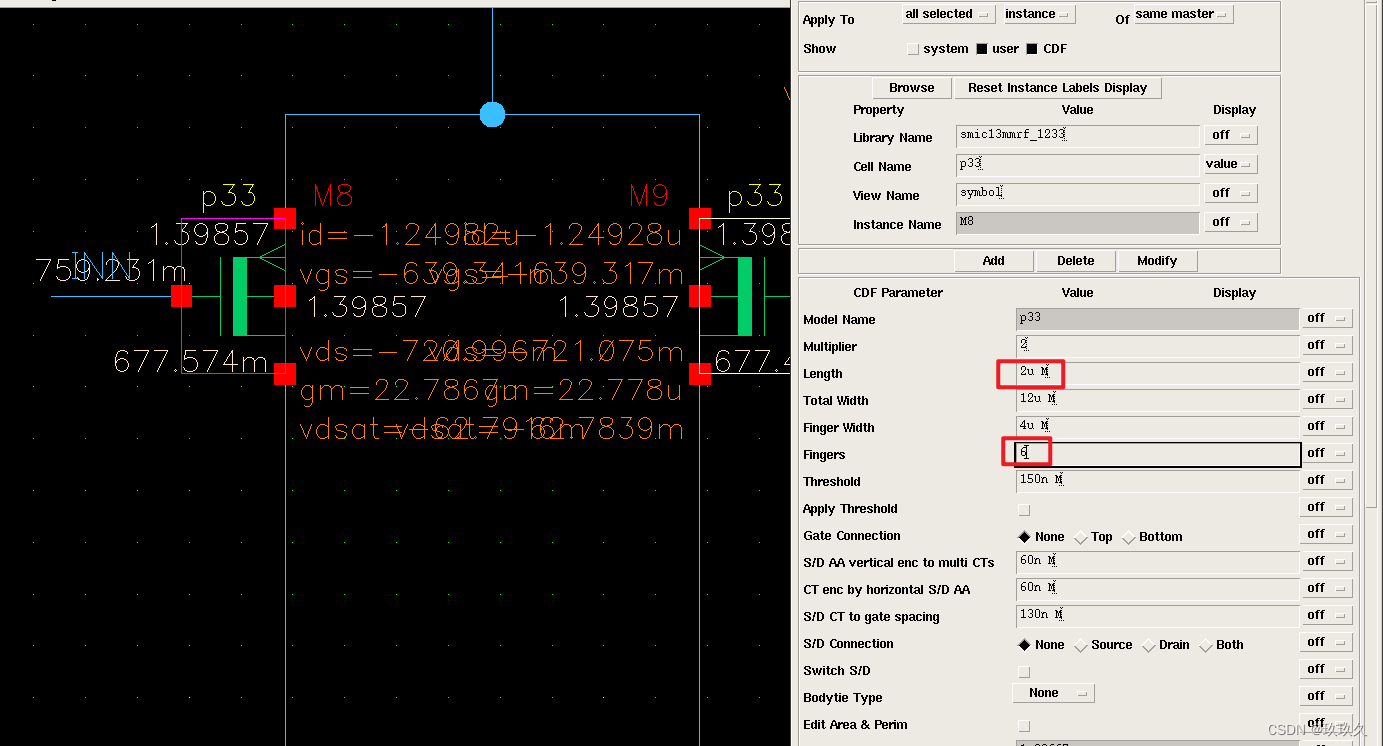This screenshot has width=1383, height=746.
Task: Click S/D CT to gate spacing field
Action: coord(1157,616)
